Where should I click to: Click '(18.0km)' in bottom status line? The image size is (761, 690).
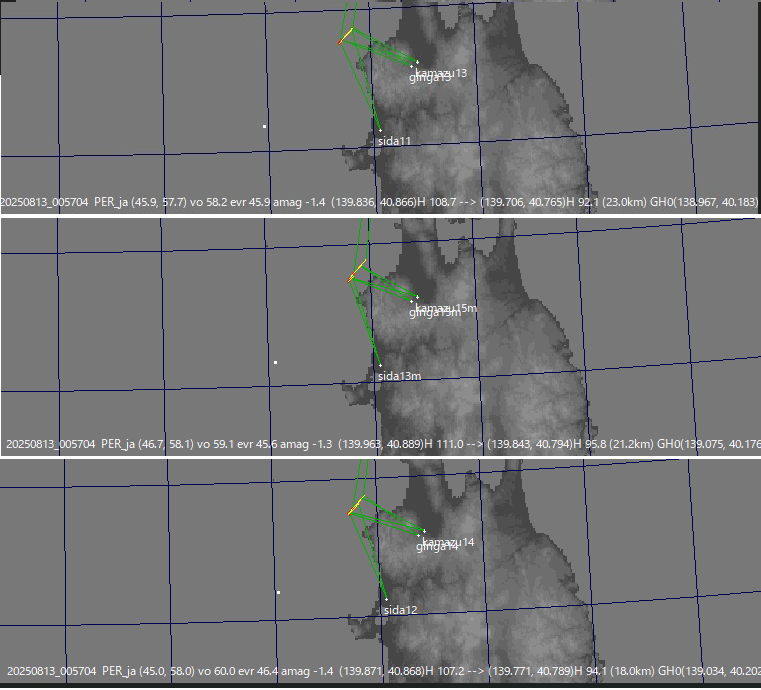[x=632, y=671]
